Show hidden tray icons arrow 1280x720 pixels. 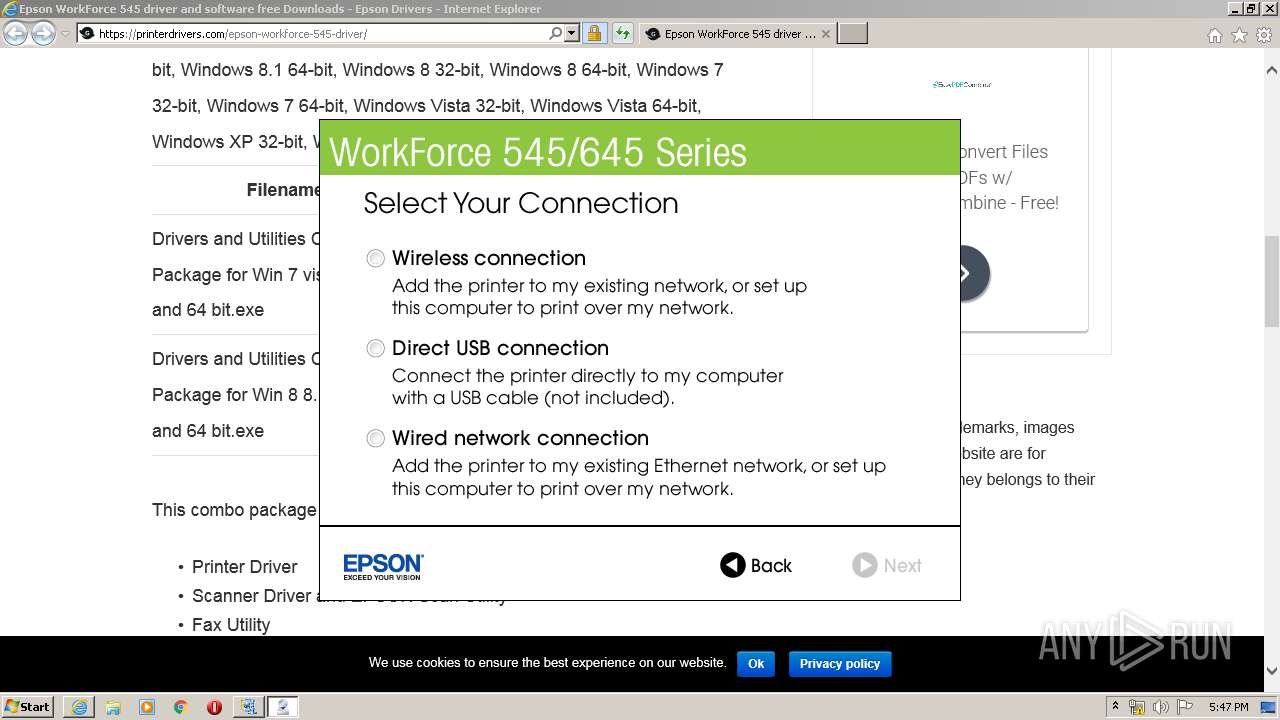tap(1116, 707)
